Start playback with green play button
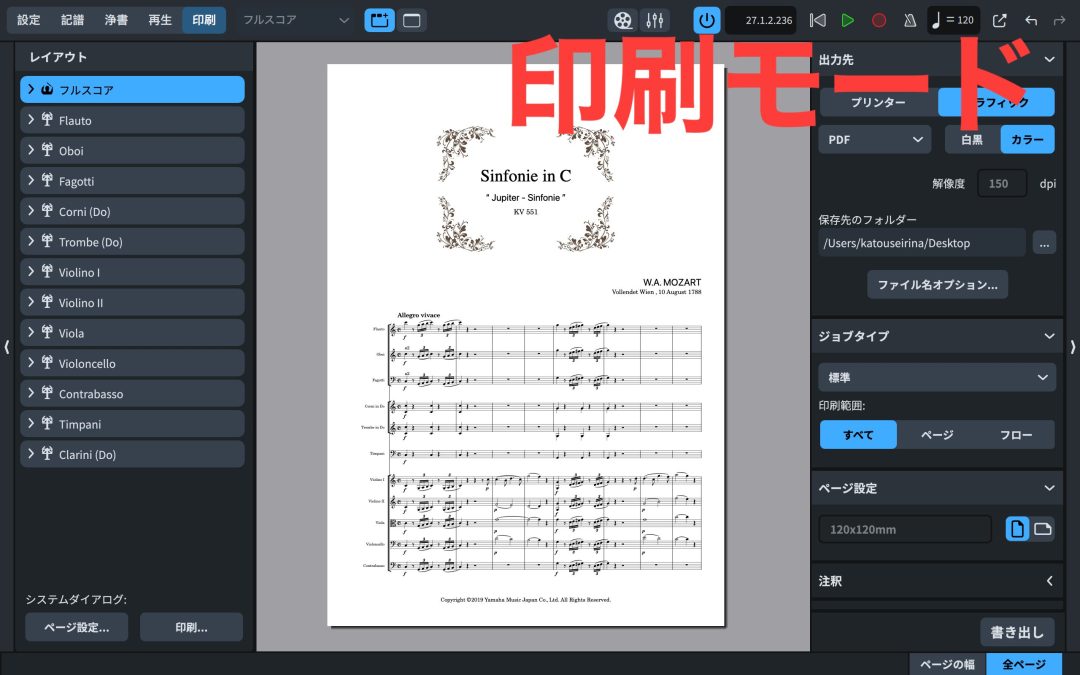Image resolution: width=1080 pixels, height=675 pixels. [848, 20]
